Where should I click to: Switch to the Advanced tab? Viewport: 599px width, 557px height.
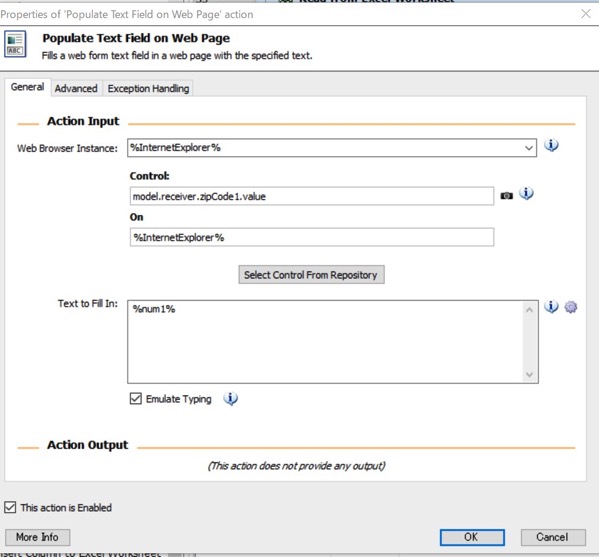pos(76,89)
